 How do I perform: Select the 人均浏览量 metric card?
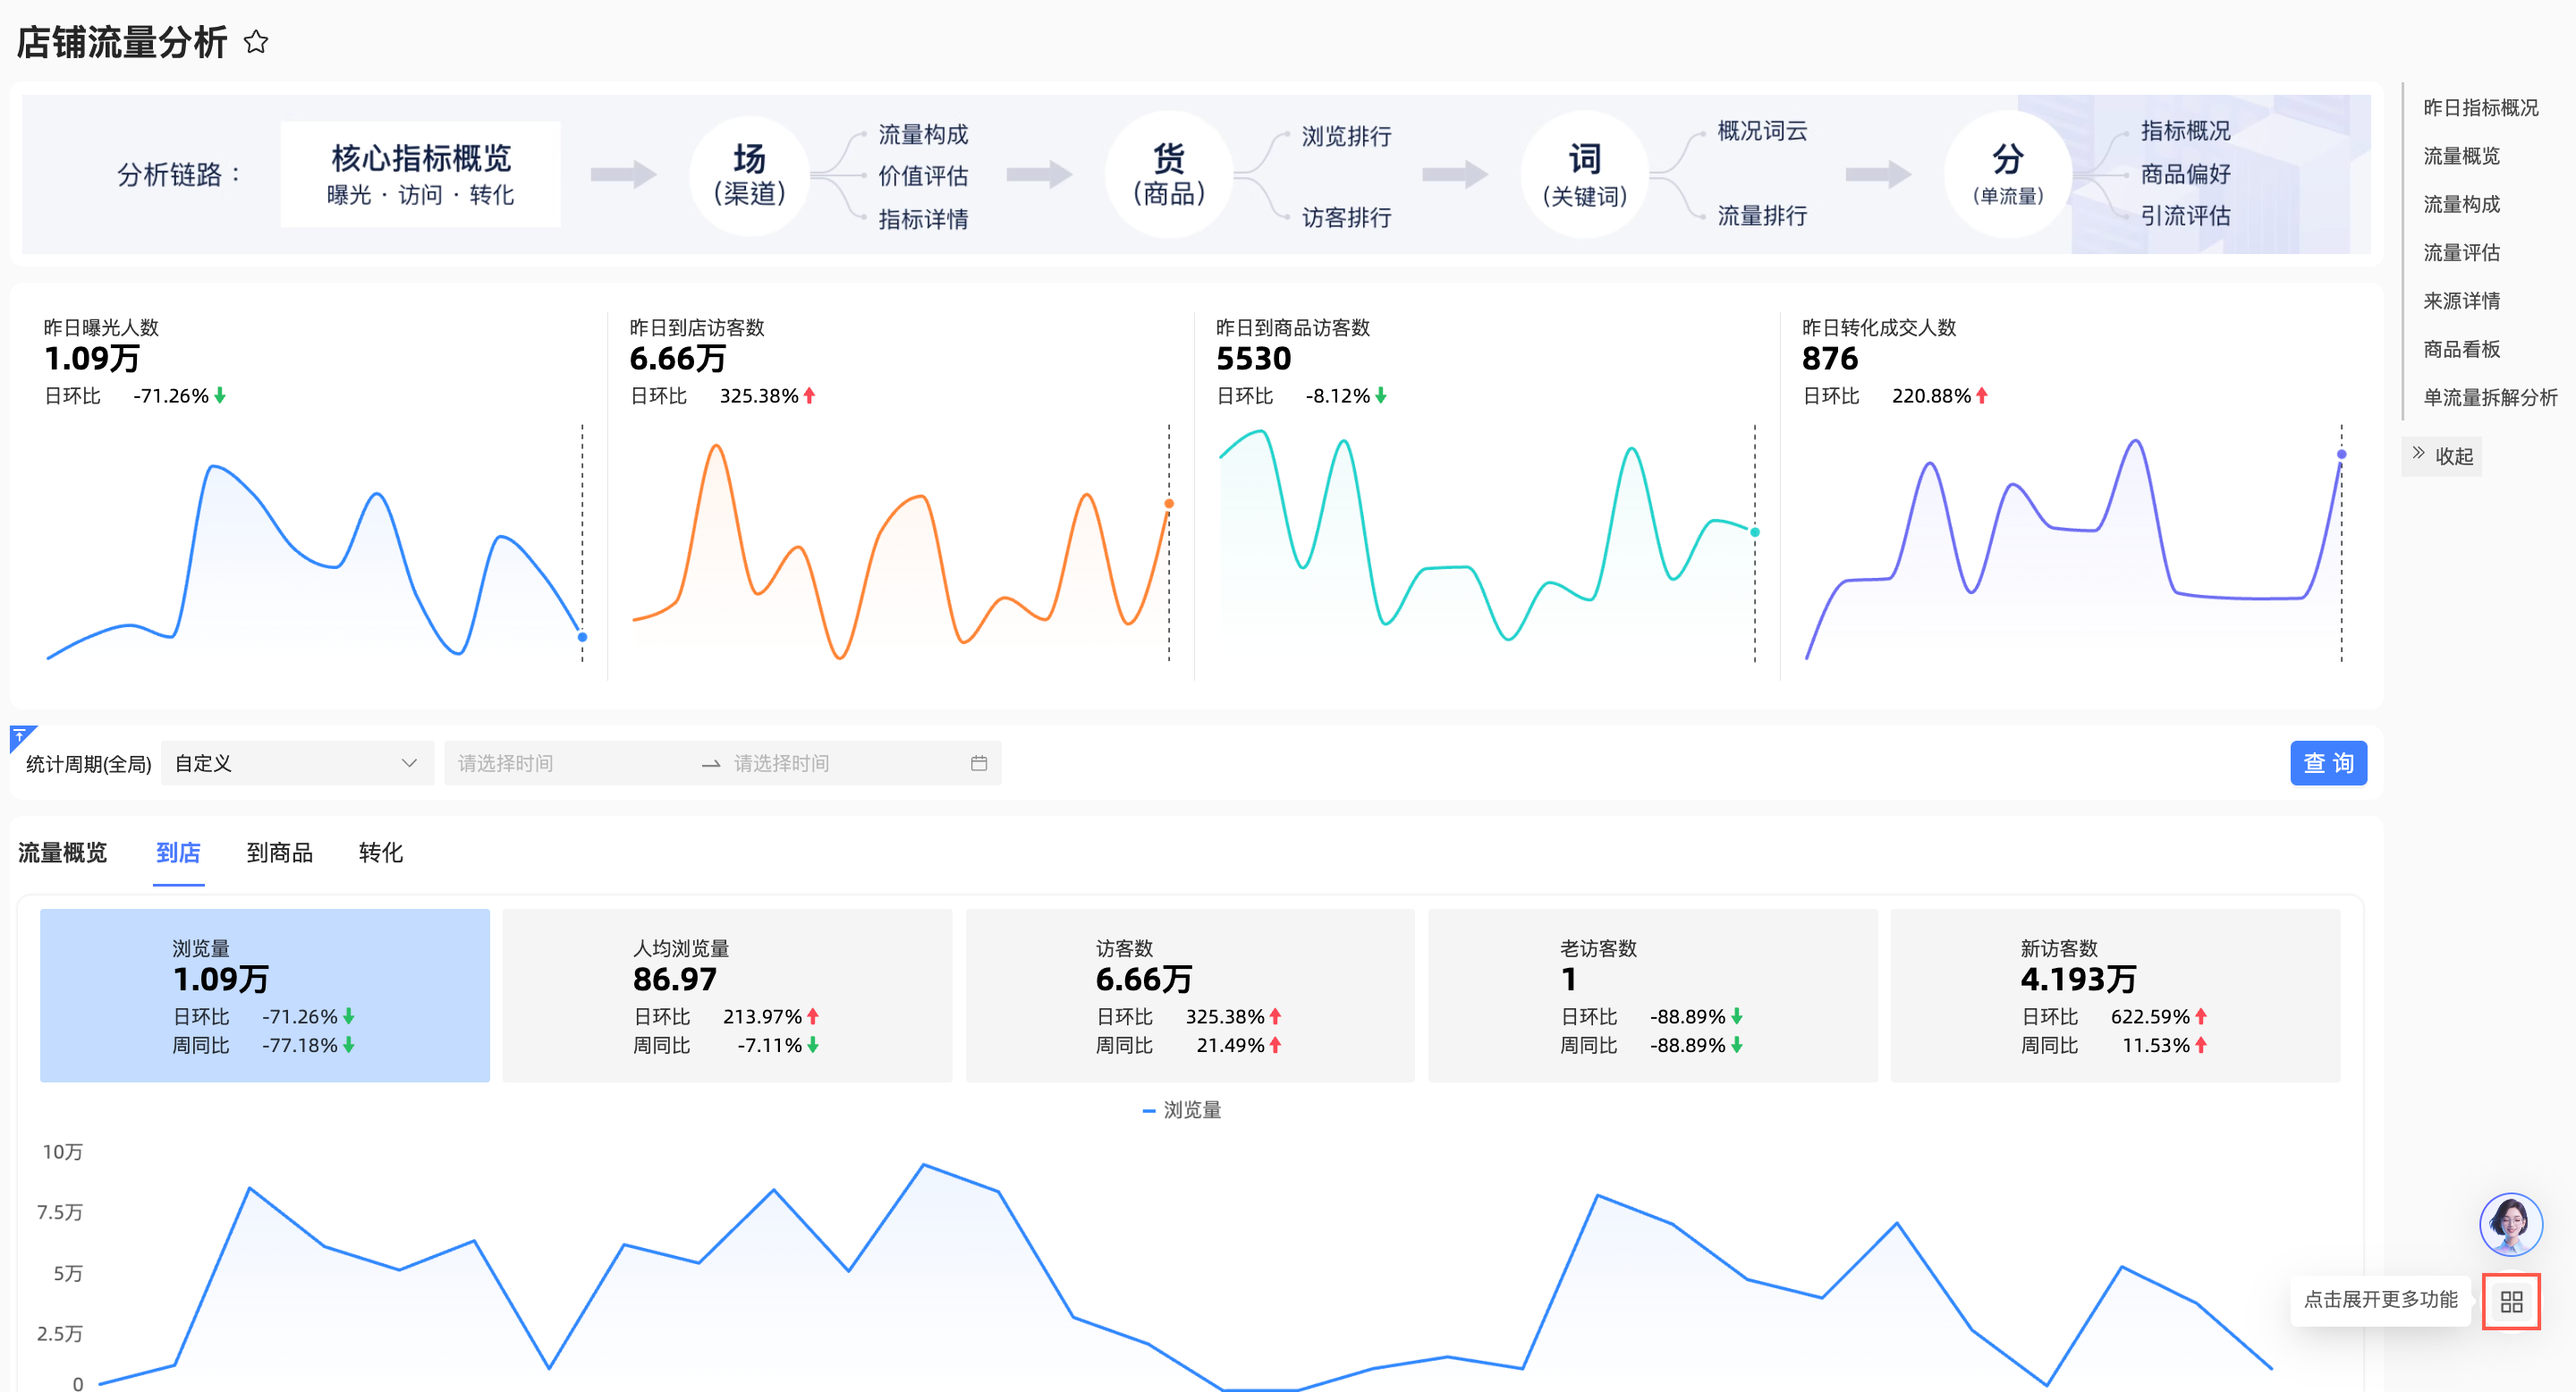[x=727, y=995]
